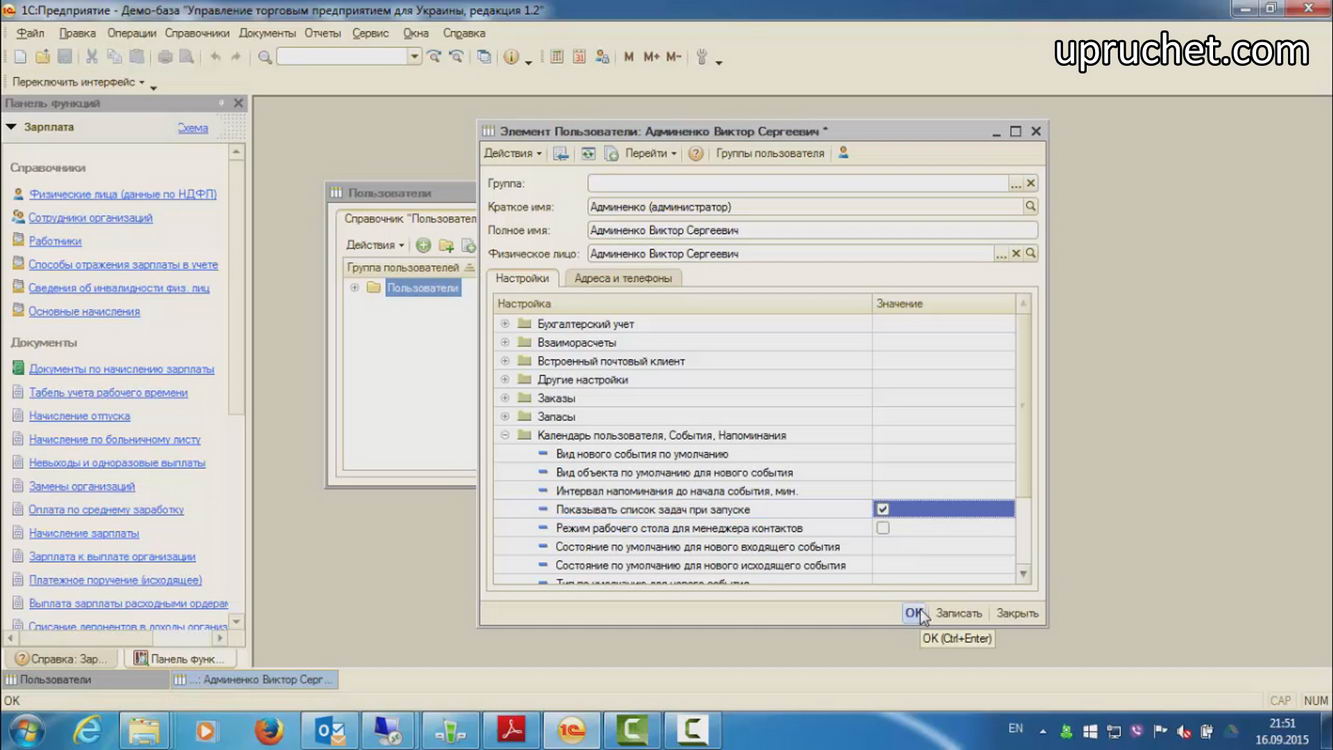Click the copy element icon before Перейти
Screen dimensions: 1333x750
(611, 153)
